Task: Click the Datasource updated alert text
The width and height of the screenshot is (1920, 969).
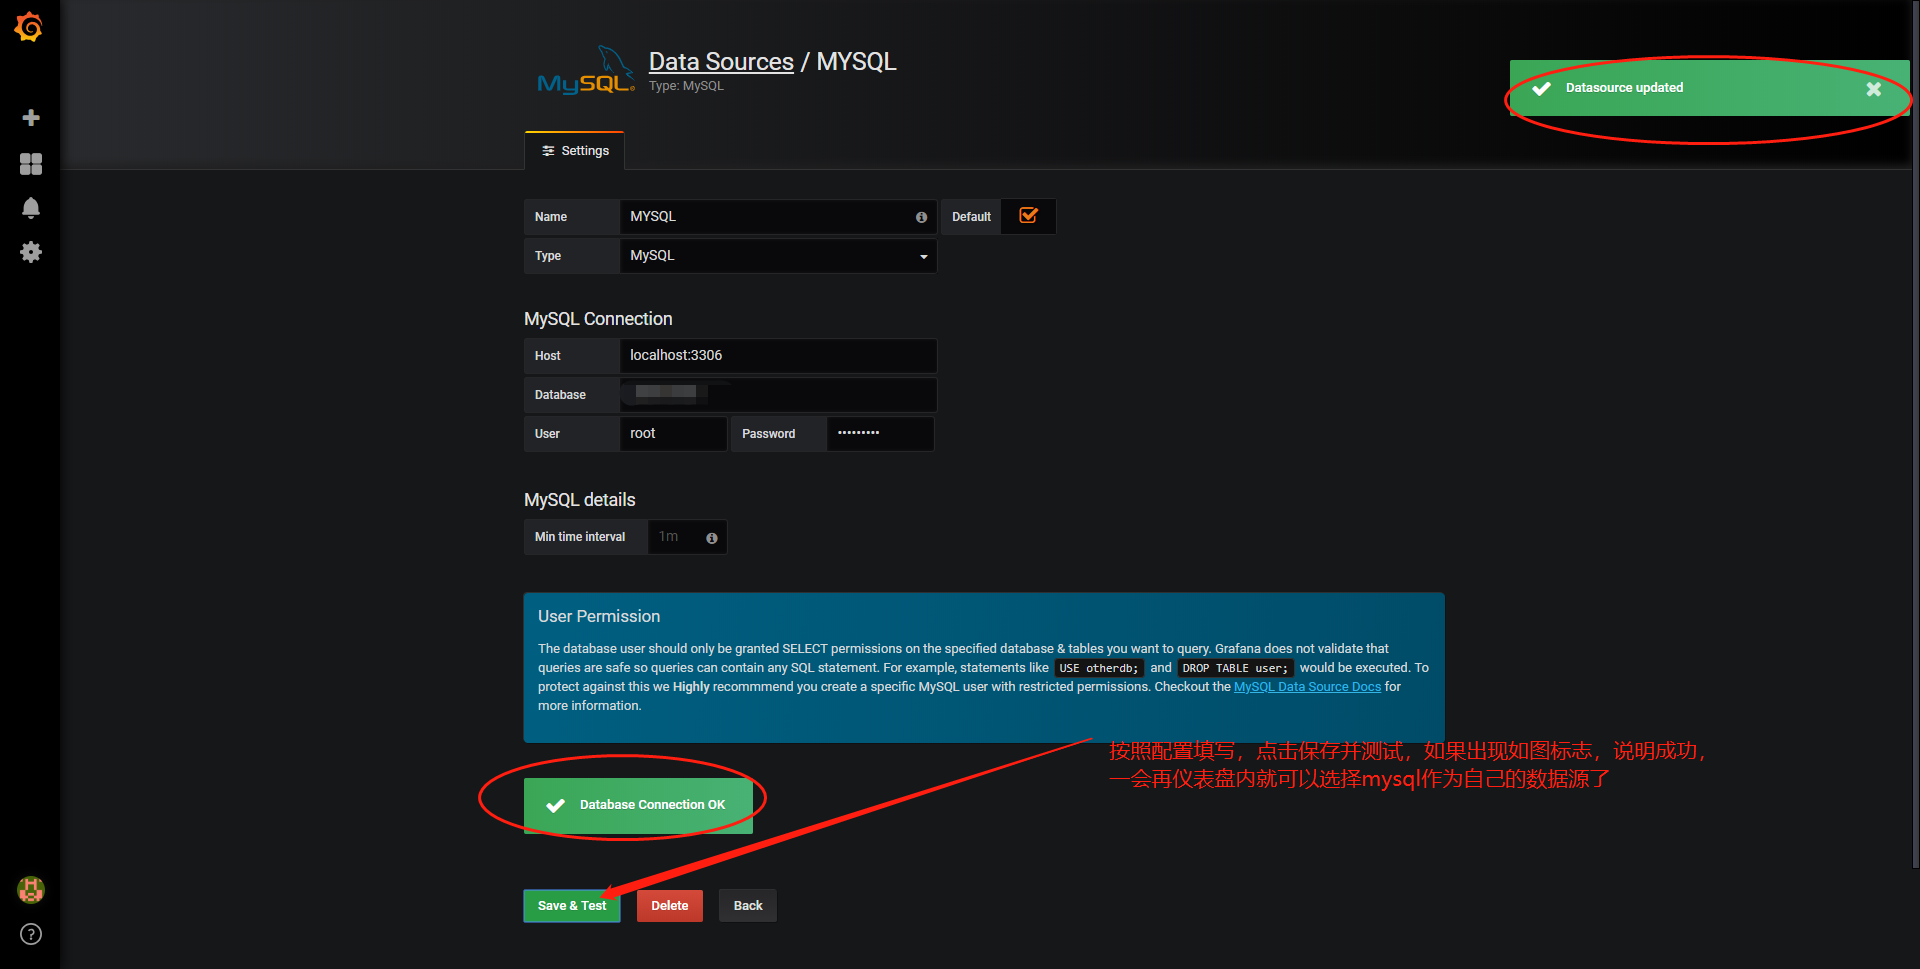Action: click(x=1624, y=88)
